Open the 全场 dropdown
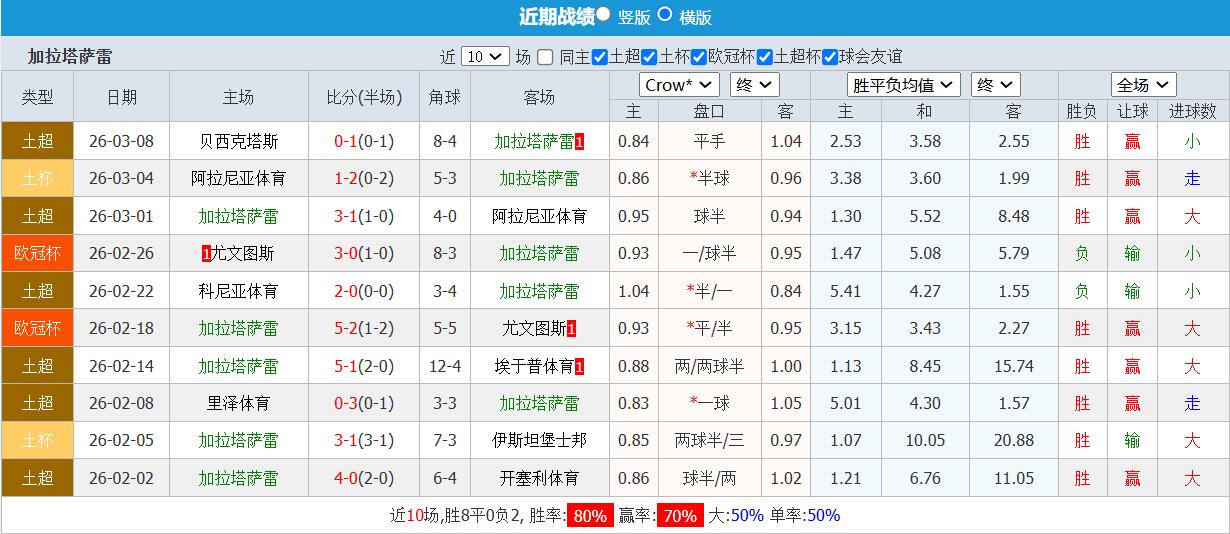 point(1143,85)
